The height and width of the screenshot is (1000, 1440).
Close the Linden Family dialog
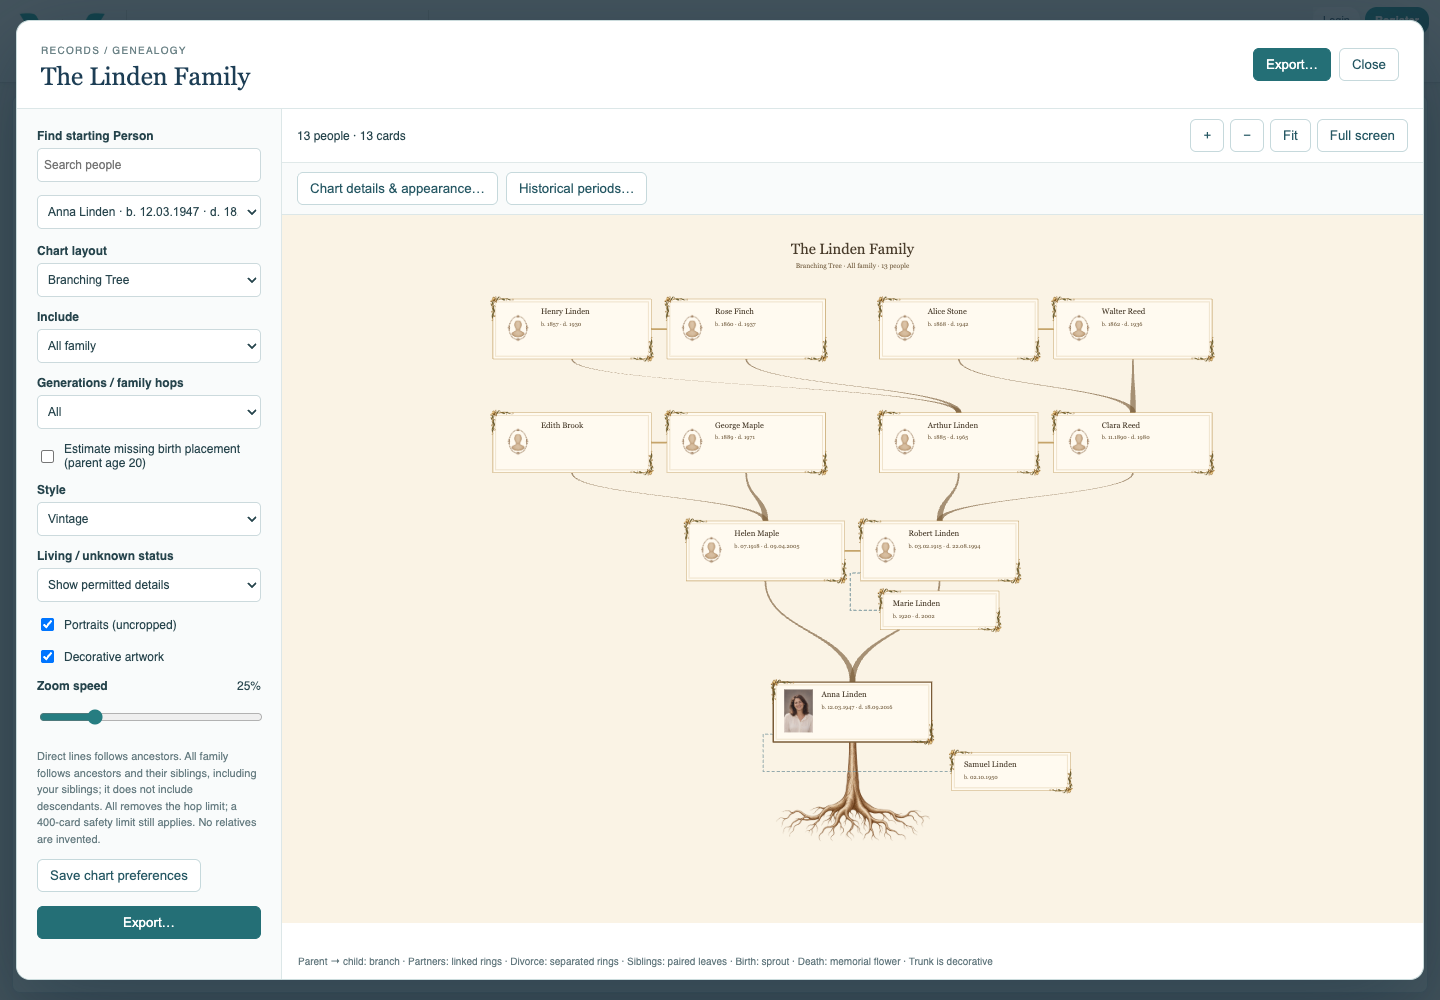click(1369, 65)
